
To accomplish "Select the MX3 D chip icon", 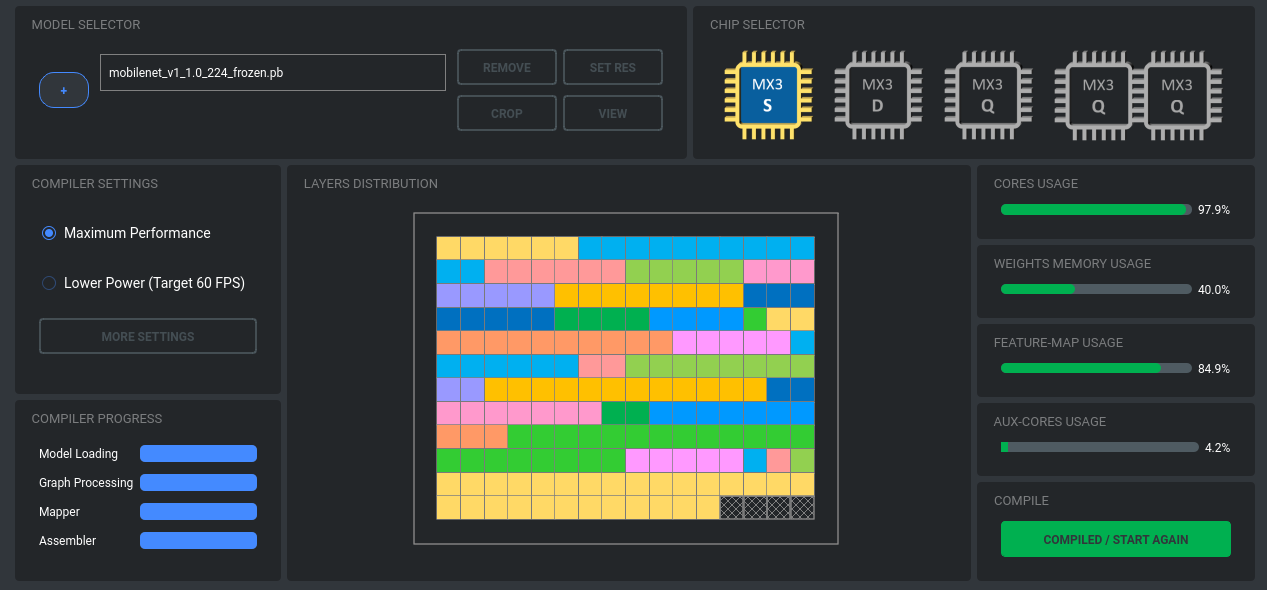I will point(877,95).
